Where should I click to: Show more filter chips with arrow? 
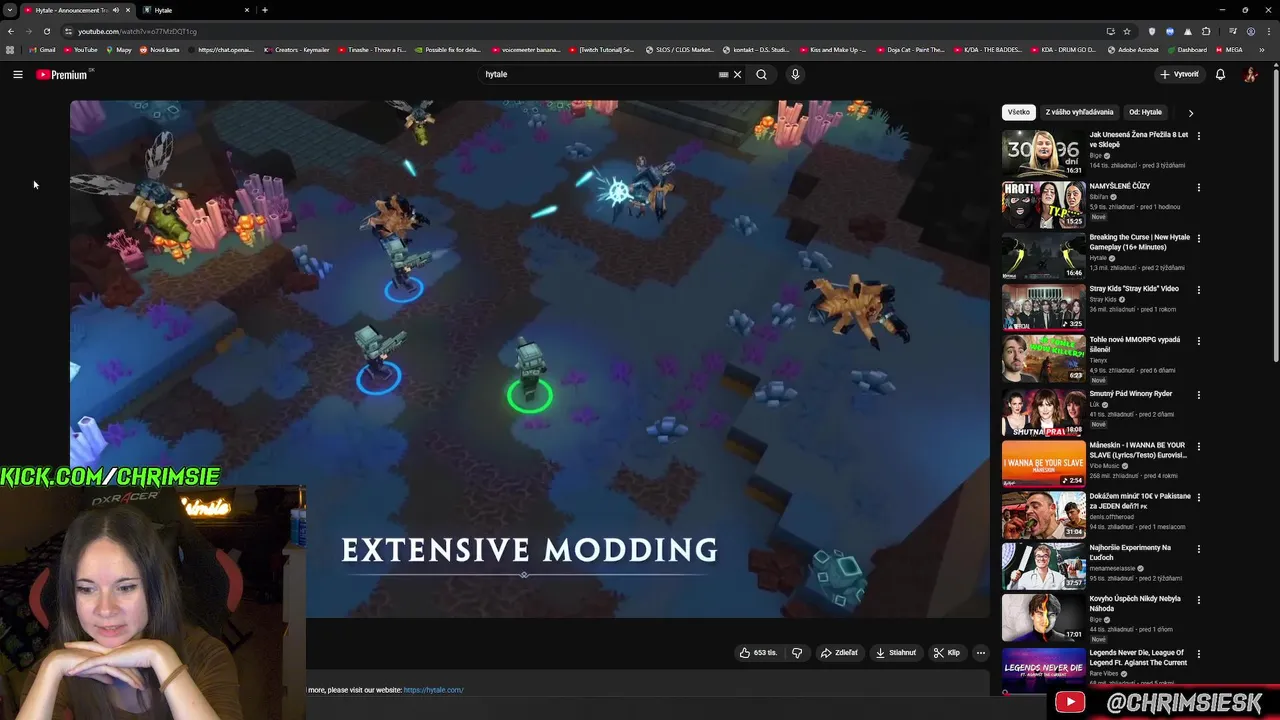(1190, 113)
